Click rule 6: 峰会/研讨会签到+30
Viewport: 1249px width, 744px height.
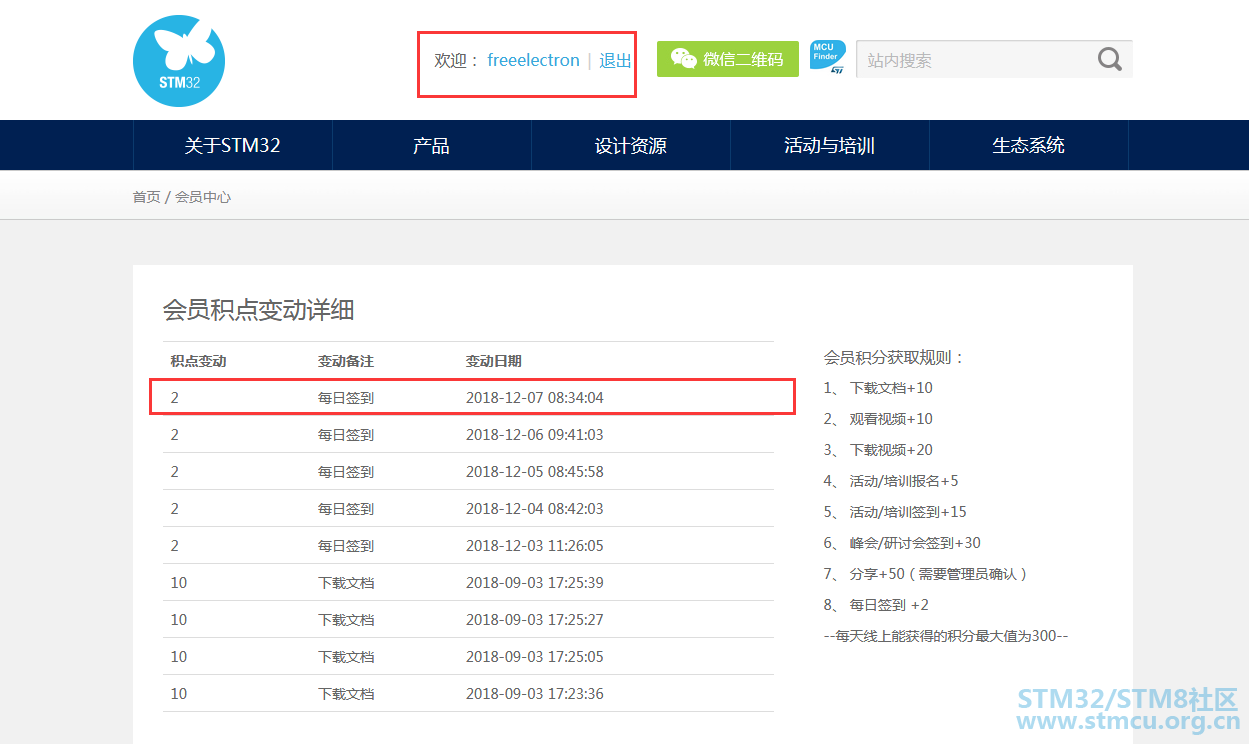point(902,543)
